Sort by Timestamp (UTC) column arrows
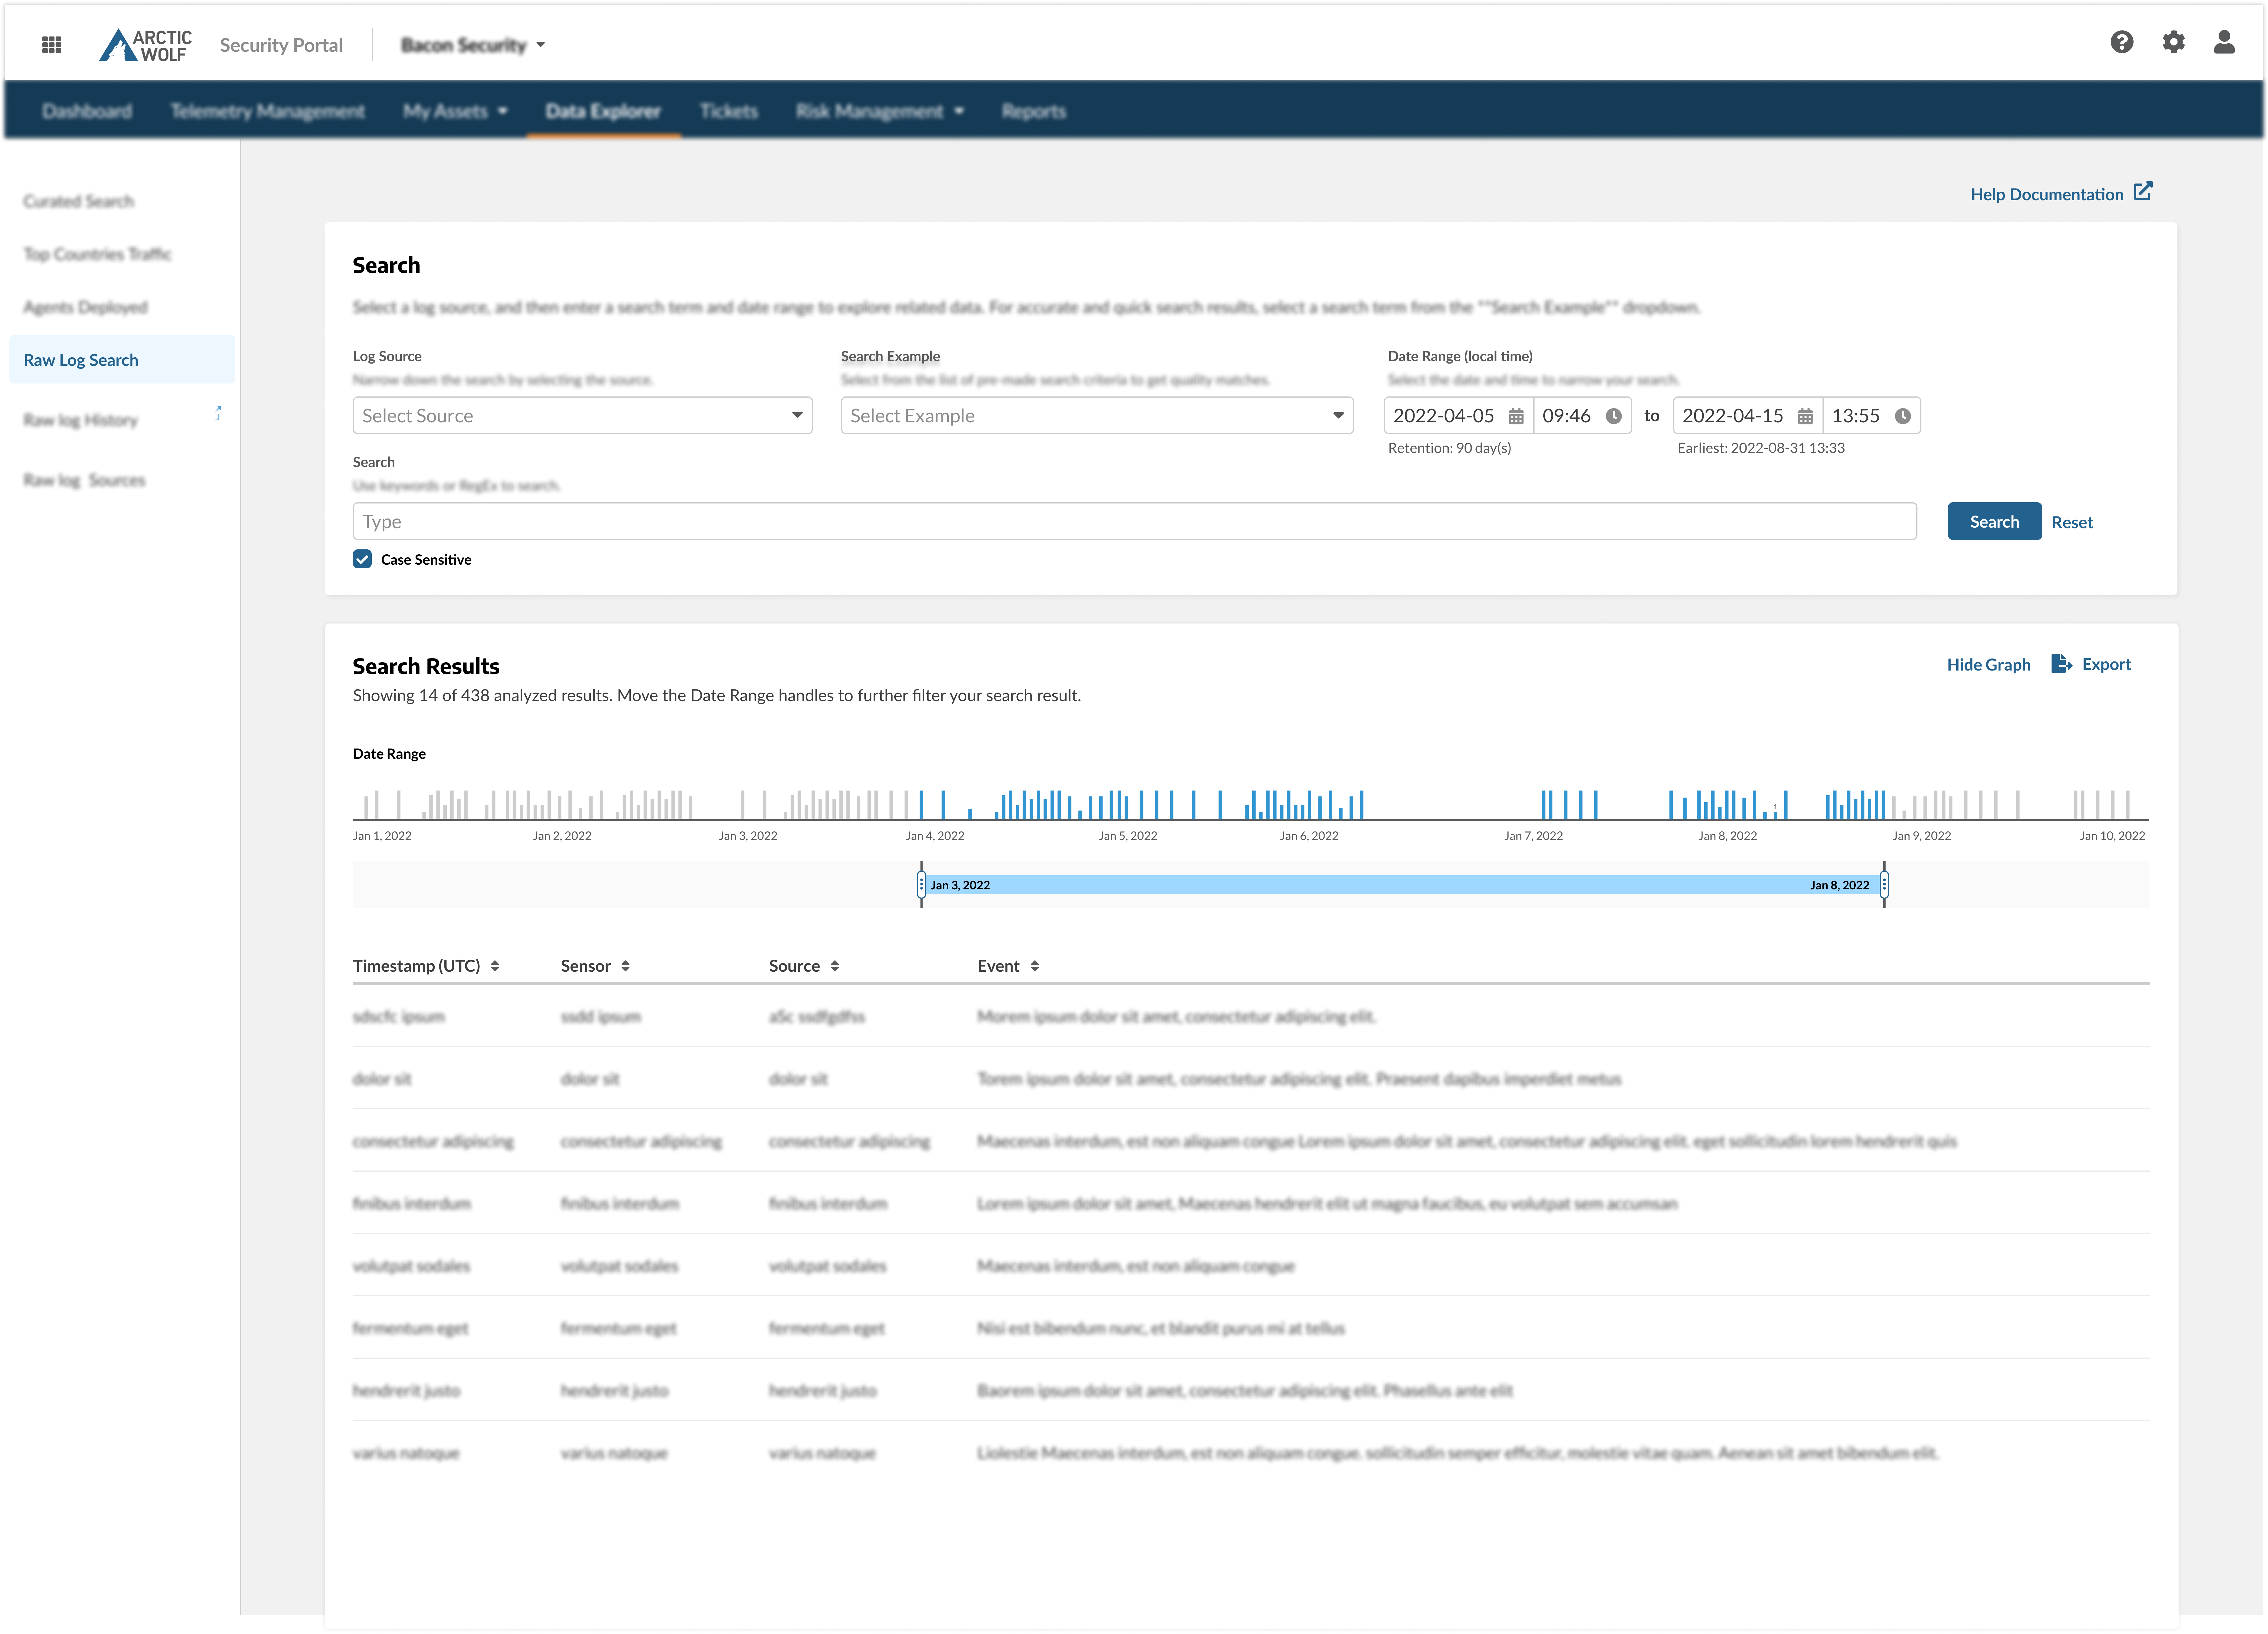The width and height of the screenshot is (2268, 1634). pyautogui.click(x=495, y=966)
